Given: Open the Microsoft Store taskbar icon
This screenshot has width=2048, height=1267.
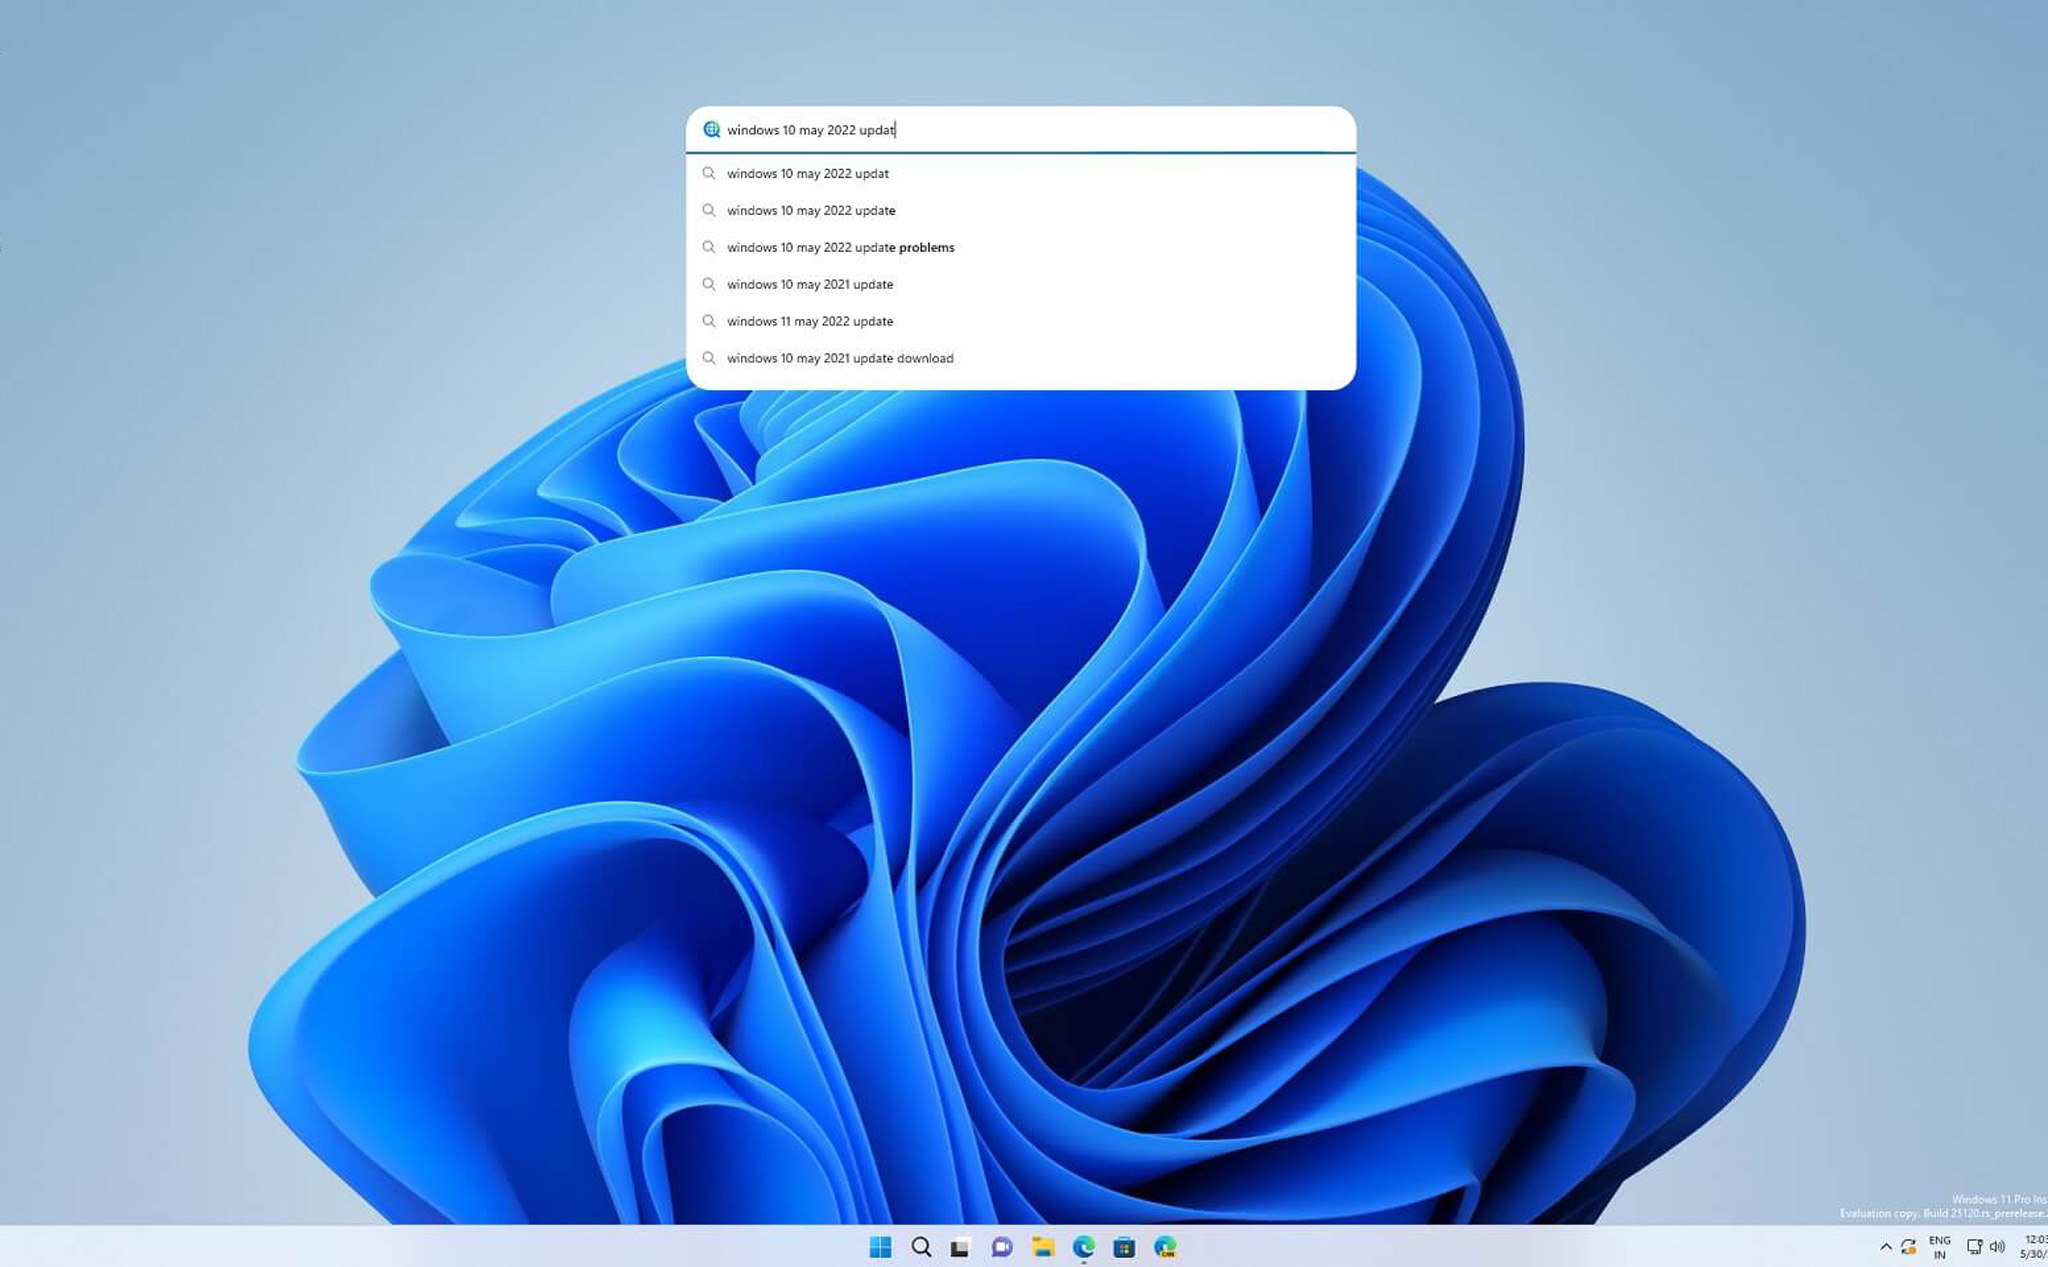Looking at the screenshot, I should click(1124, 1247).
